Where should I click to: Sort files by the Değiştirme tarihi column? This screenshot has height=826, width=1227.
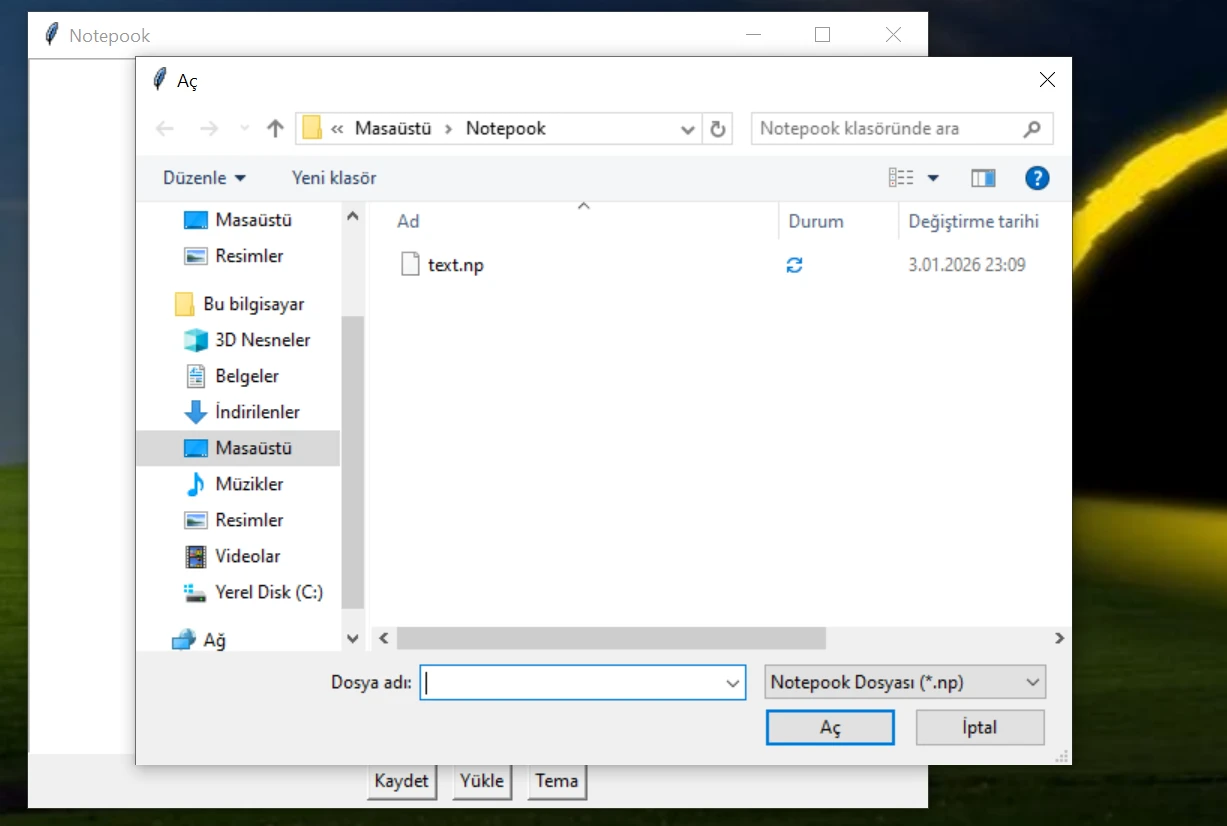point(973,221)
